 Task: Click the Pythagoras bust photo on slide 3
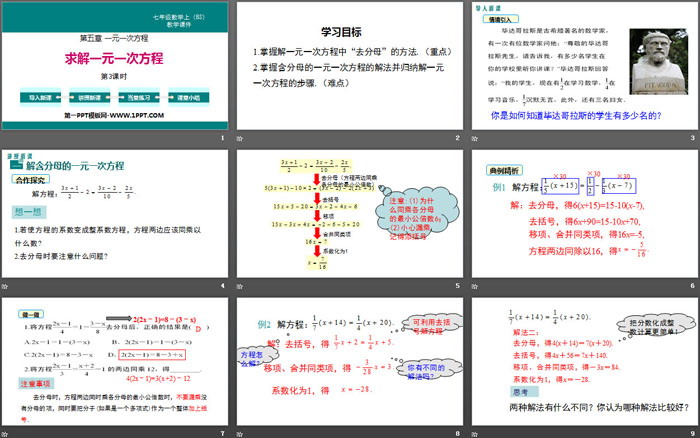(x=658, y=62)
